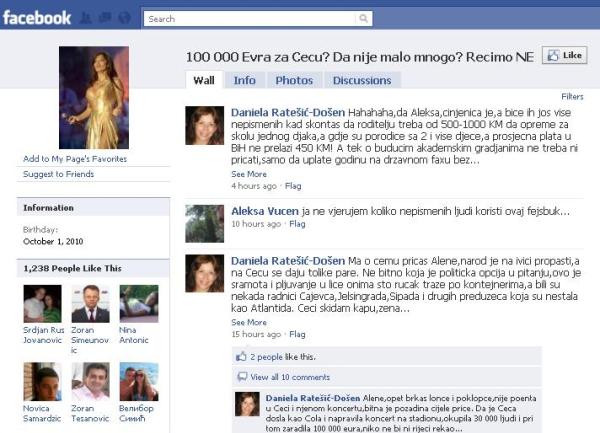Viewport: 600px width, 433px height.
Task: Click the name Novica Samardzic
Action: tap(42, 413)
